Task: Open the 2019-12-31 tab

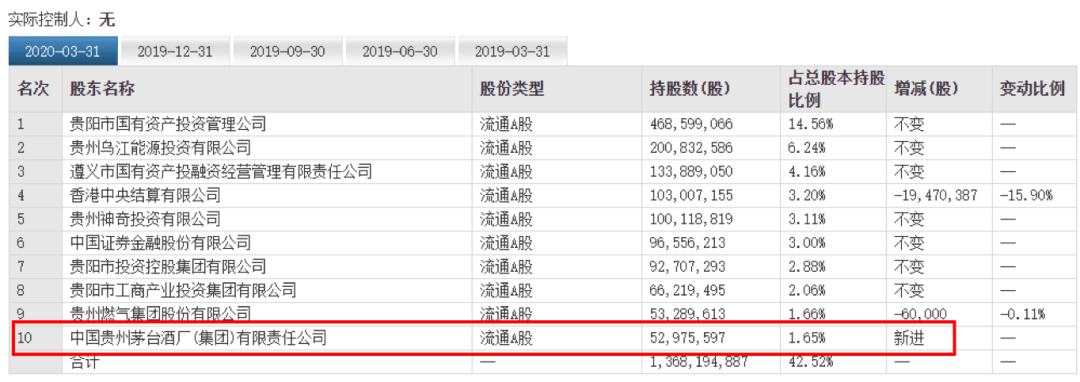Action: [x=175, y=52]
